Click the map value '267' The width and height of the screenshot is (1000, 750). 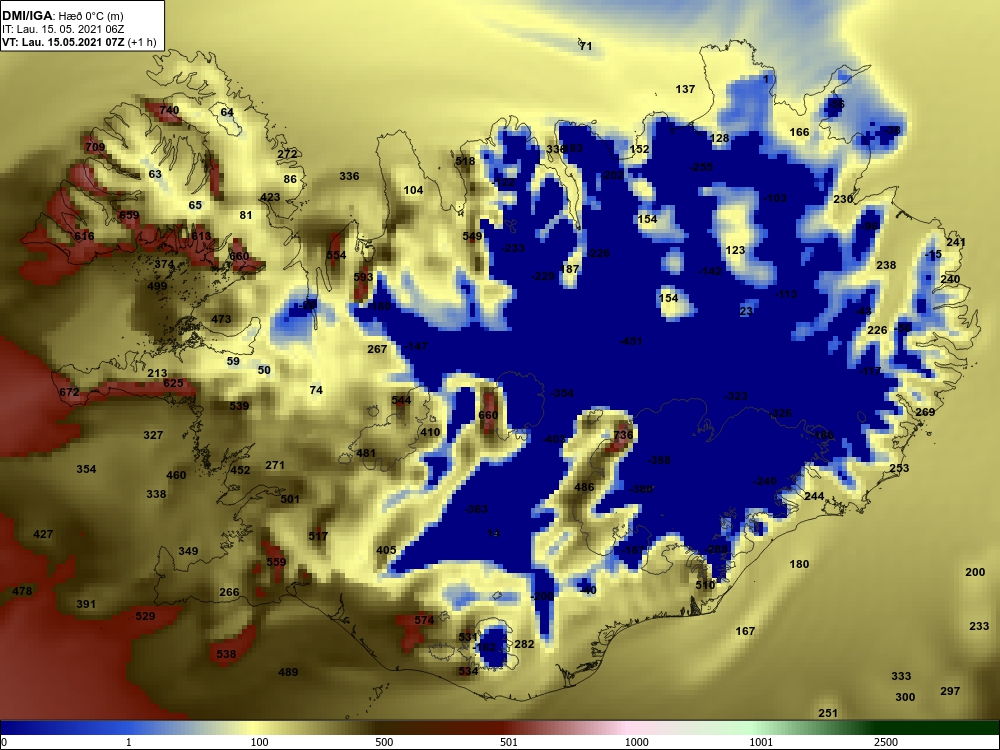pos(377,349)
